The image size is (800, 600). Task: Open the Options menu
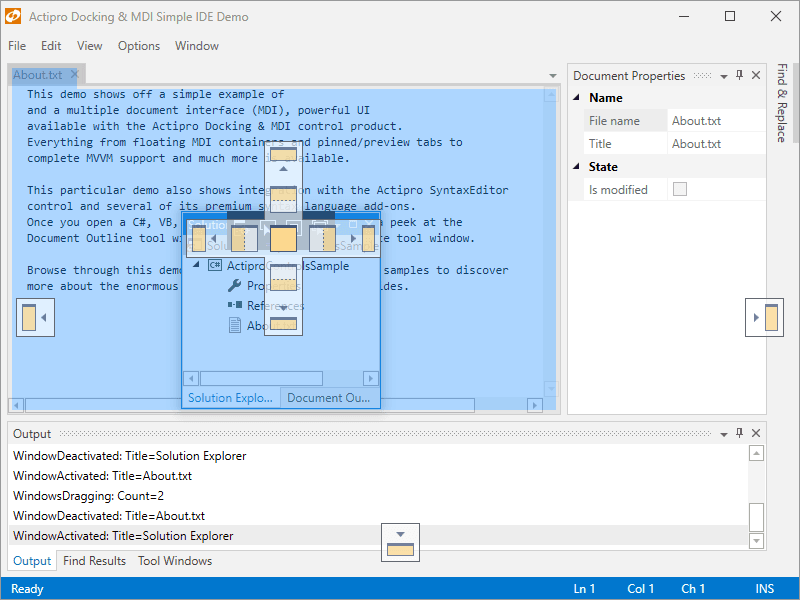click(x=139, y=45)
